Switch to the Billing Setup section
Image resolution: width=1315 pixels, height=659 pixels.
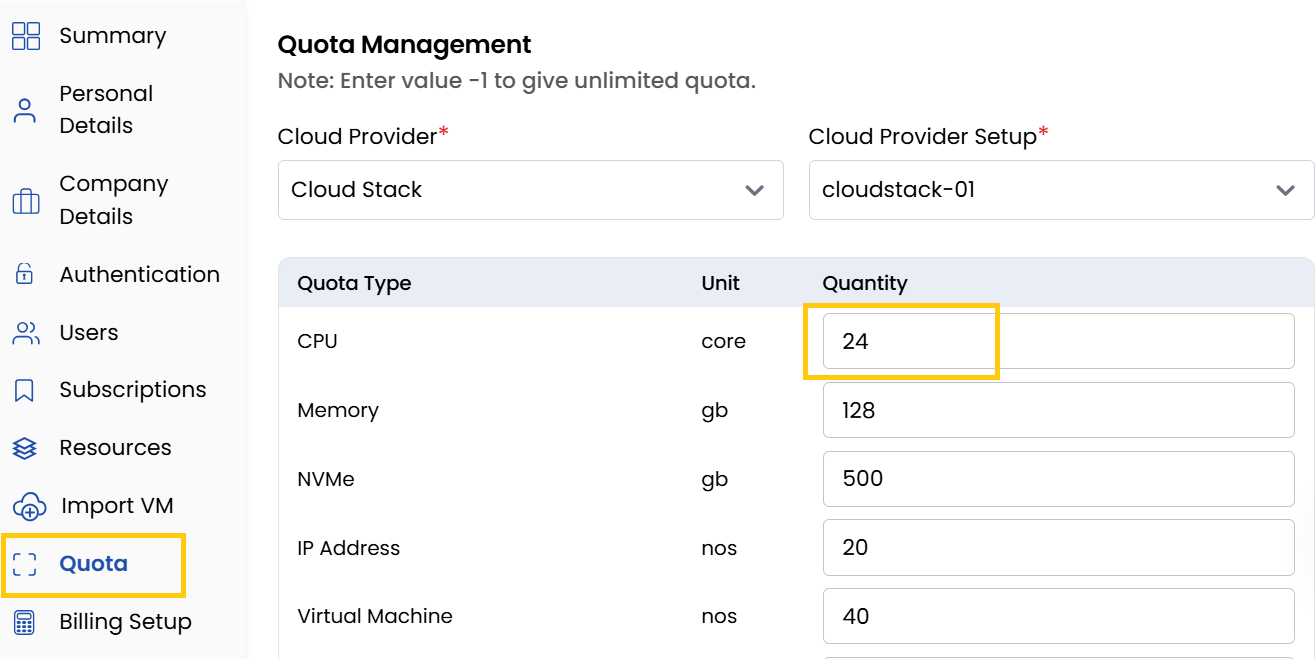pos(125,622)
